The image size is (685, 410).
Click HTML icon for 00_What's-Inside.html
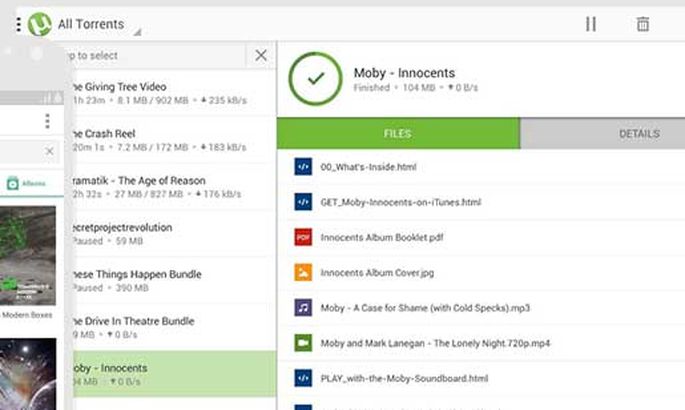pos(303,167)
